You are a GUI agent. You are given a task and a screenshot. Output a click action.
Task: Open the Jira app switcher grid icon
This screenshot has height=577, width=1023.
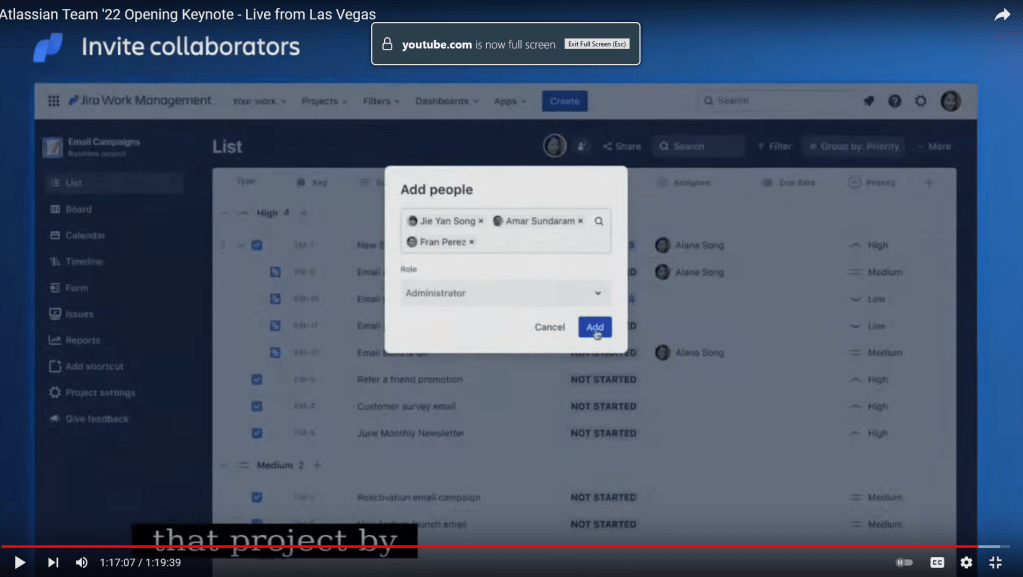54,101
